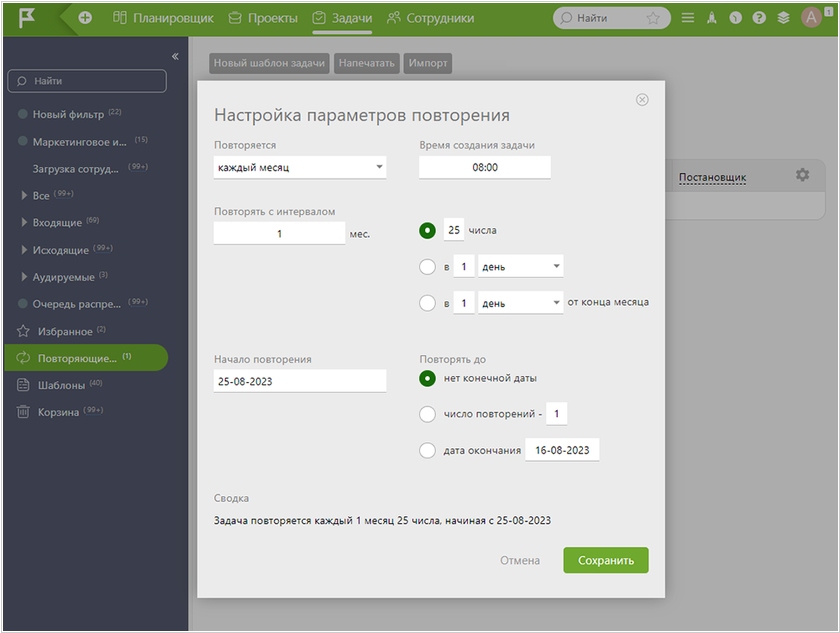The width and height of the screenshot is (840, 633).
Task: Click the circular timer icon in header
Action: [x=736, y=18]
